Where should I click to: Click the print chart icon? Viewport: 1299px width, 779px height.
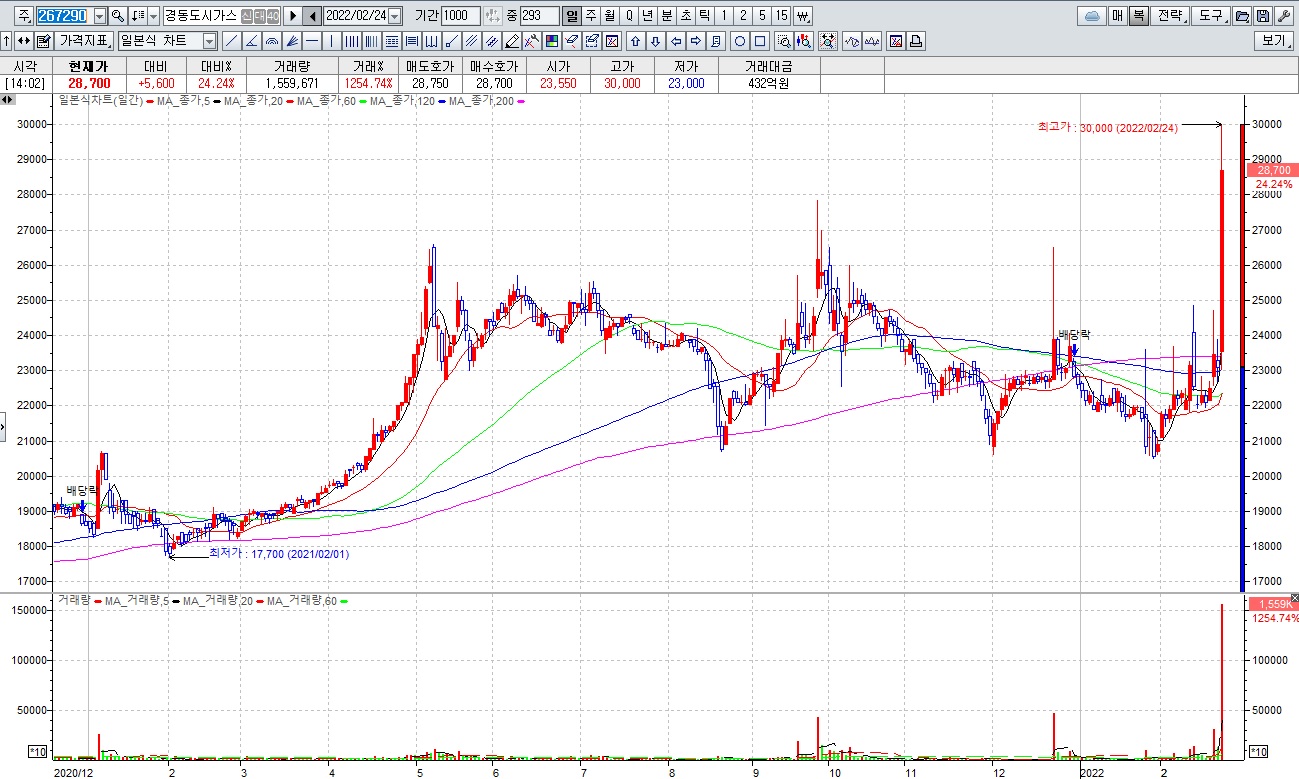point(916,41)
